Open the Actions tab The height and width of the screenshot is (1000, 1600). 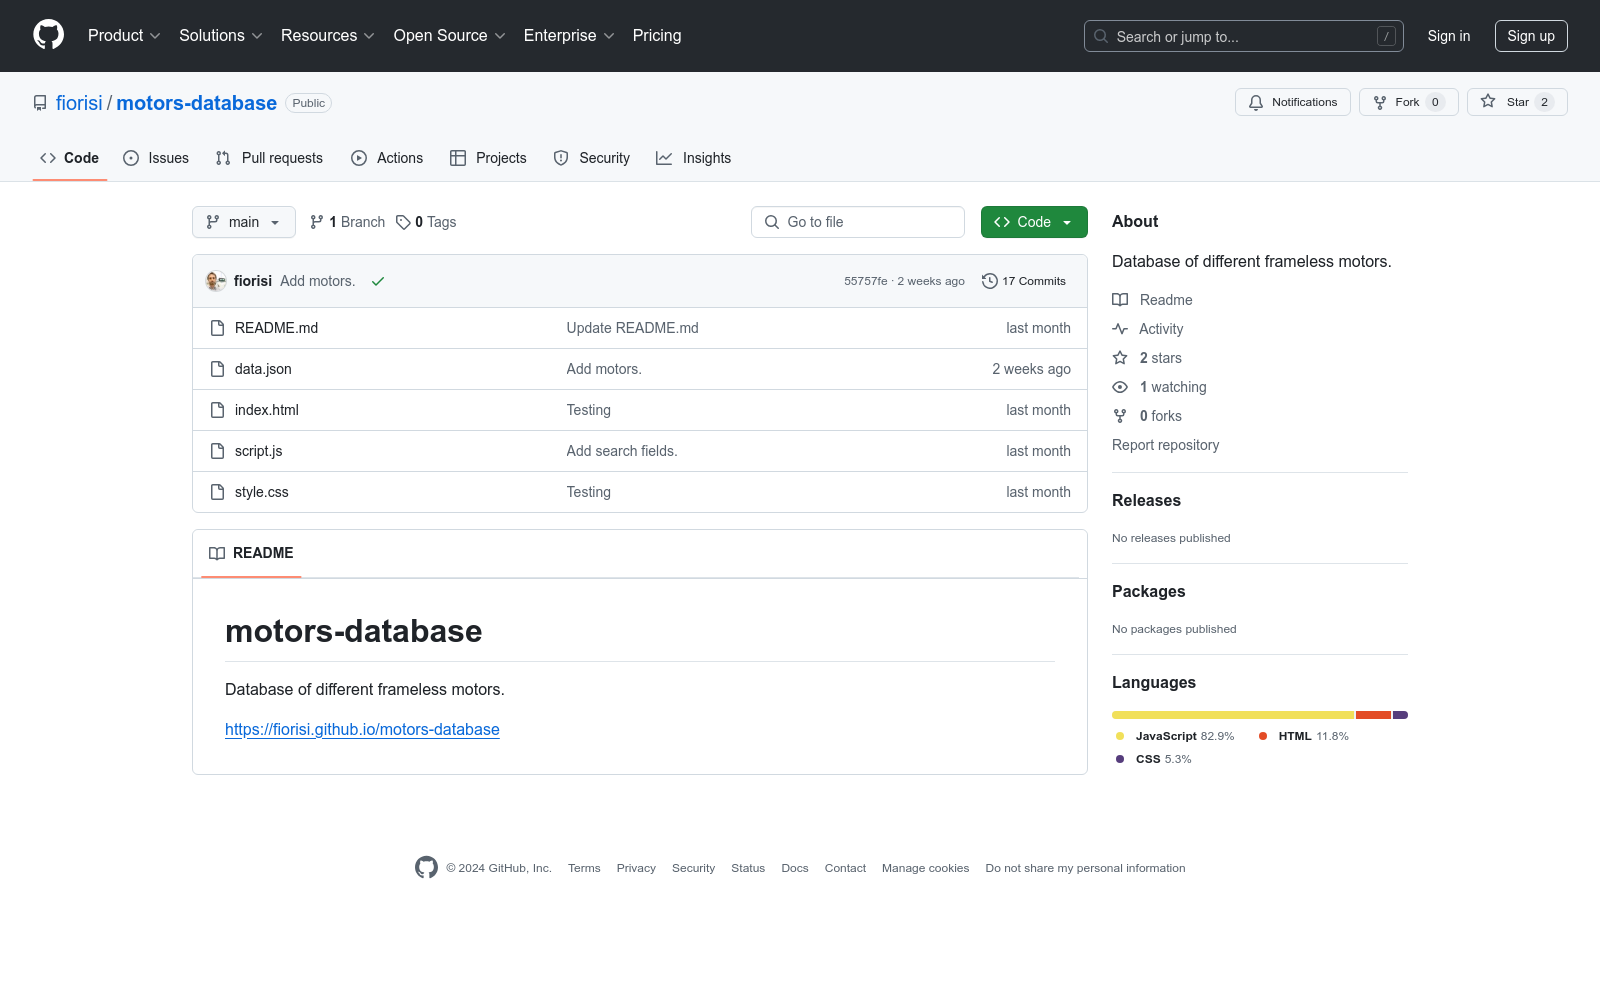pos(387,158)
